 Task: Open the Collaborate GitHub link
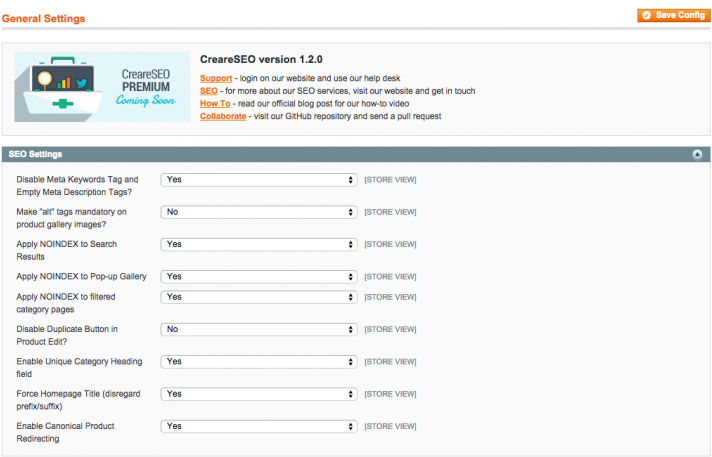pyautogui.click(x=222, y=116)
